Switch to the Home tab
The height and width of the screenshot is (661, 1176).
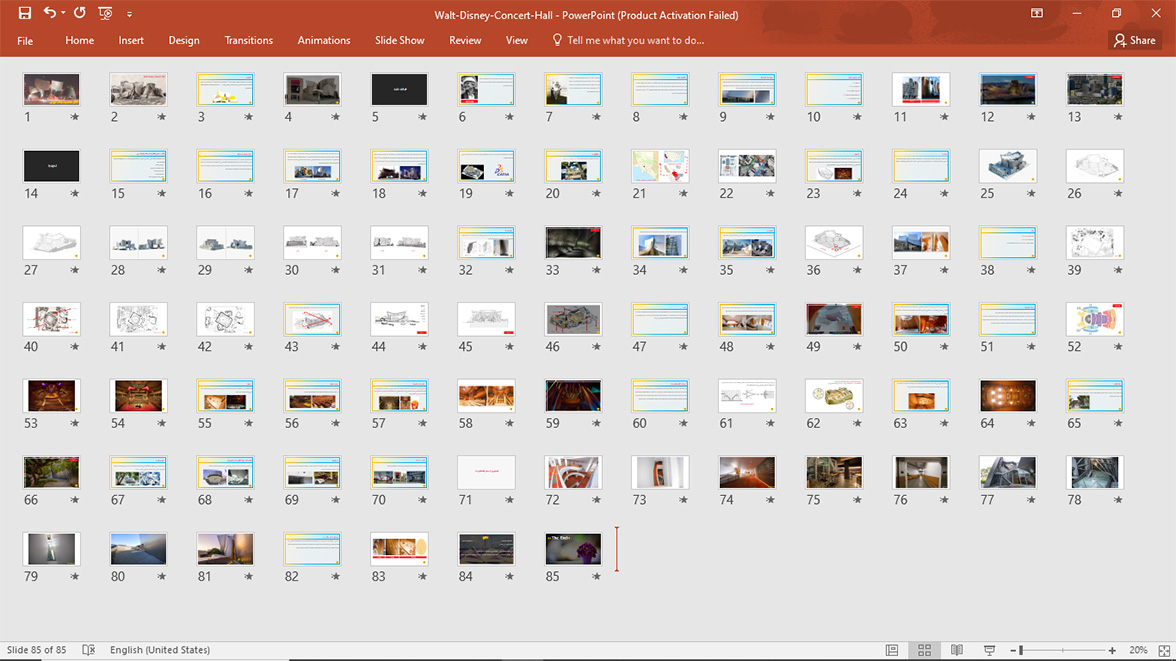[80, 41]
